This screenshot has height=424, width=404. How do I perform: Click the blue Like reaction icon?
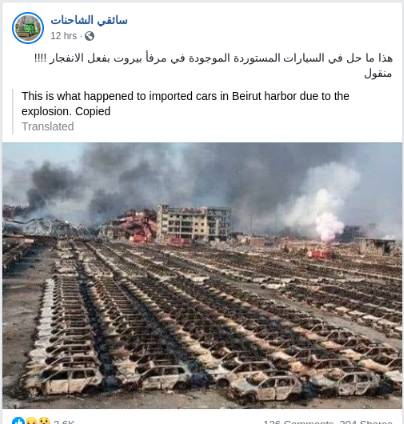pos(19,421)
